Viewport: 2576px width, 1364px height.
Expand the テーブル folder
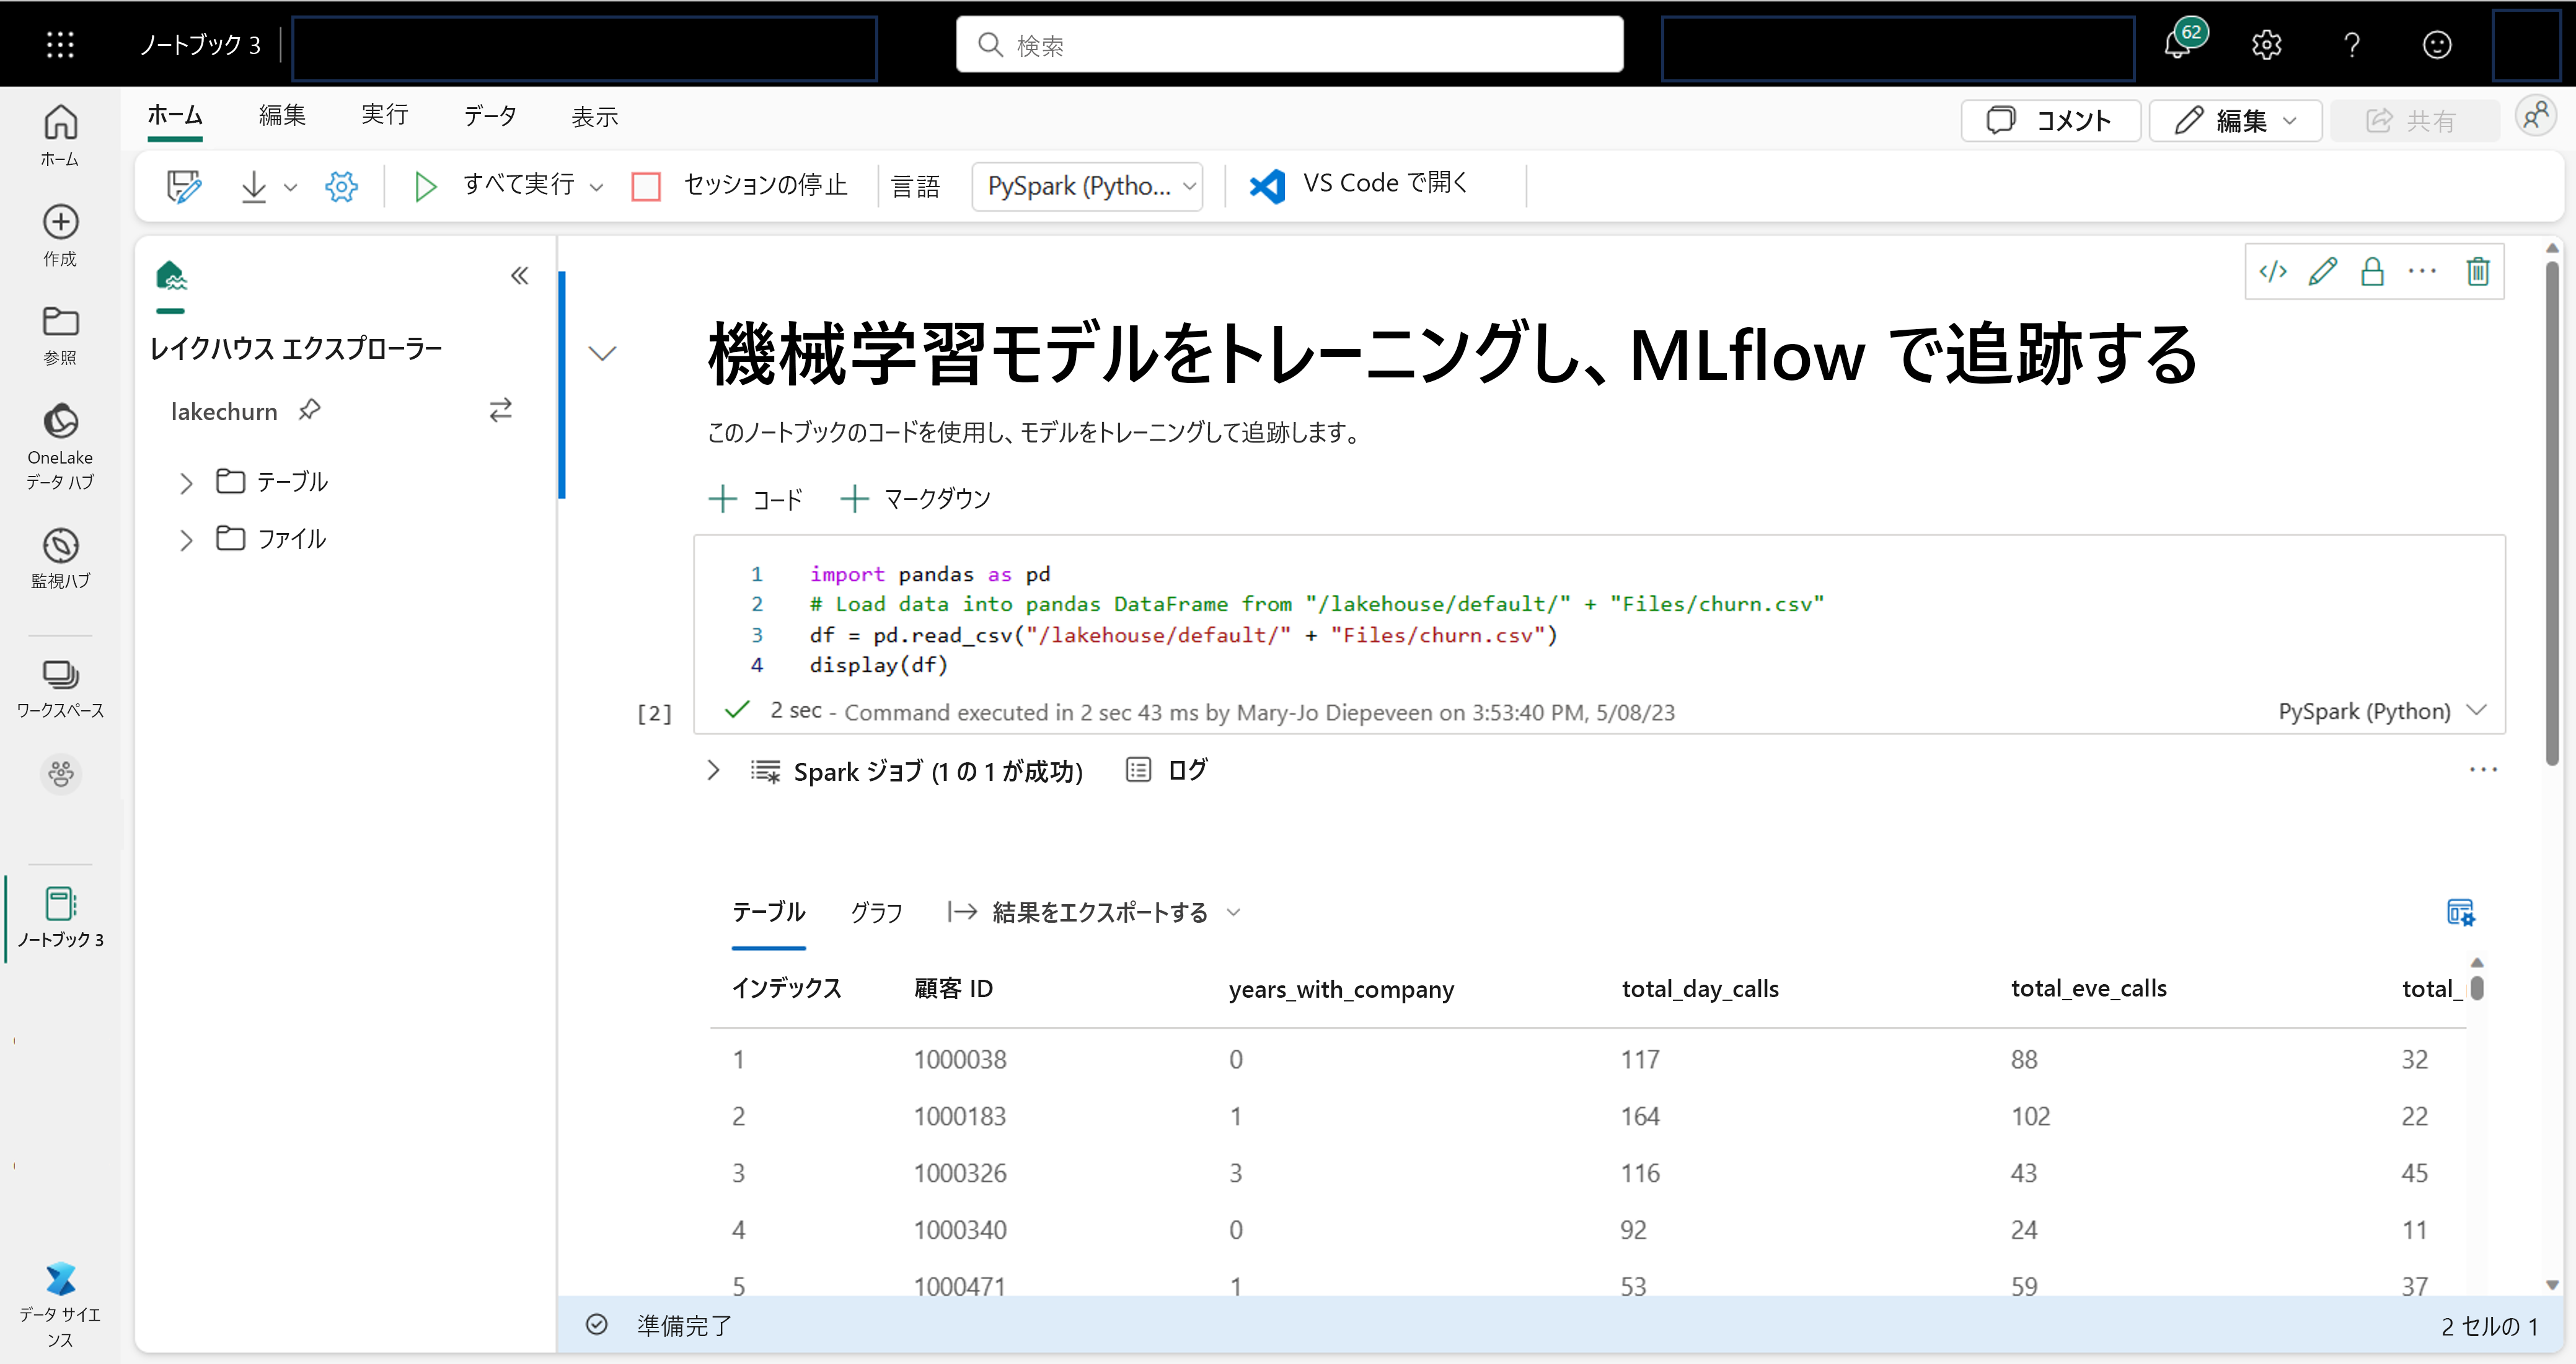186,483
